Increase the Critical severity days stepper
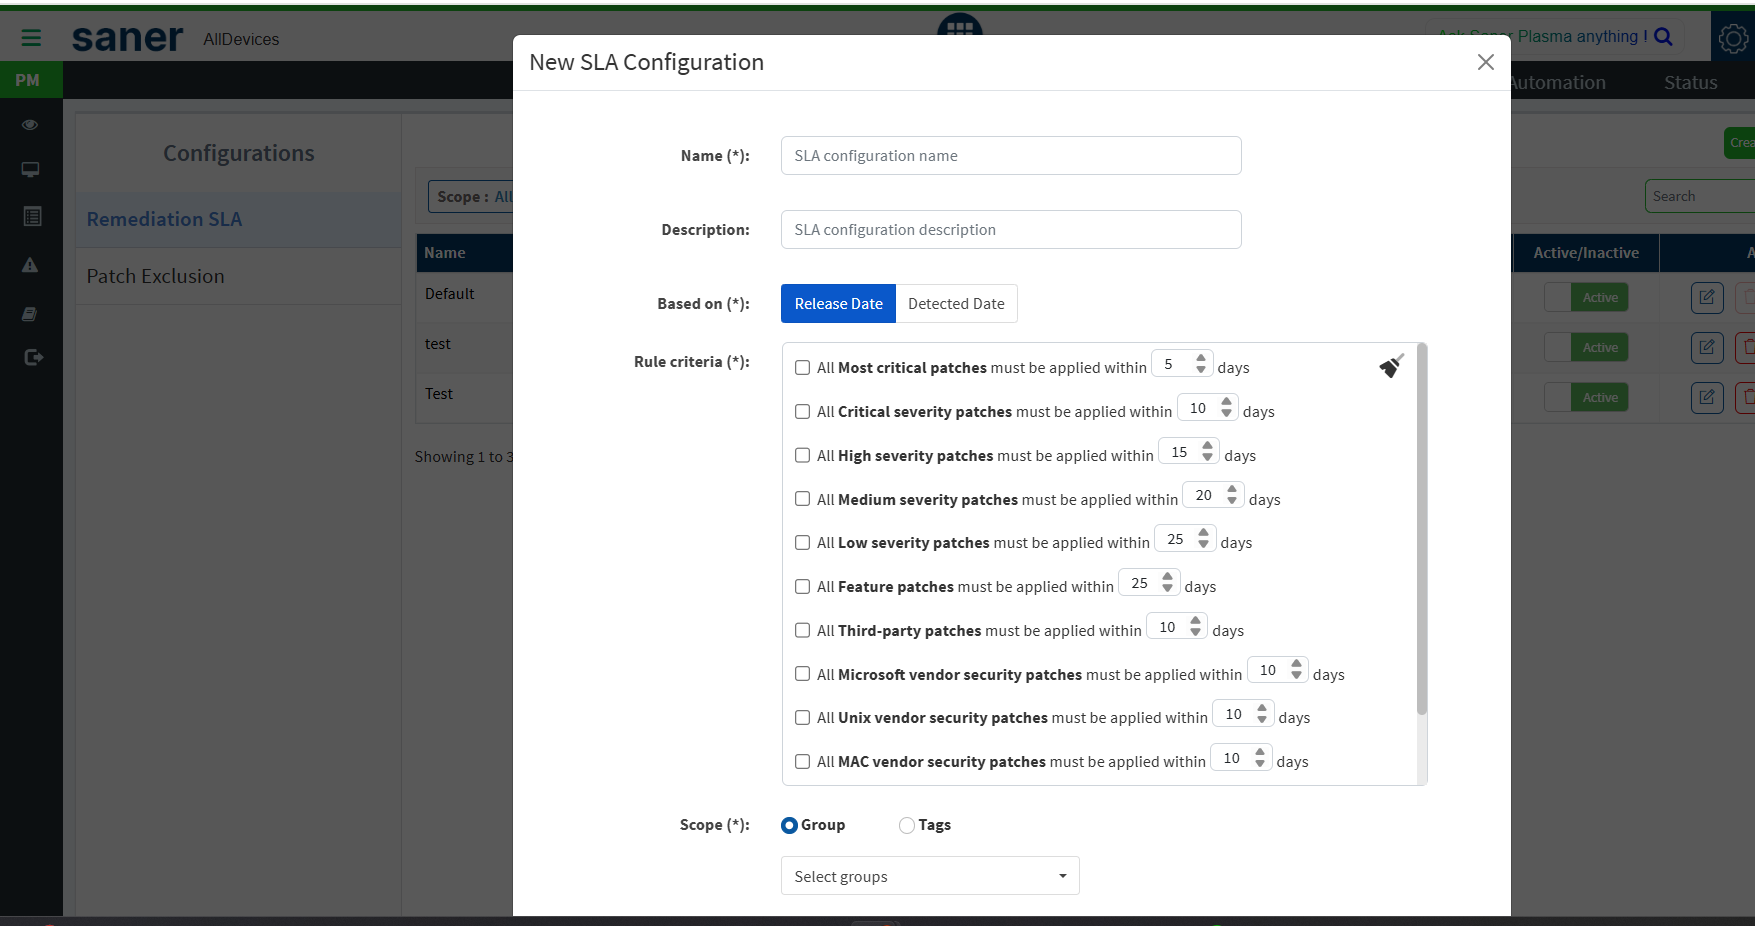This screenshot has width=1755, height=926. pos(1226,402)
